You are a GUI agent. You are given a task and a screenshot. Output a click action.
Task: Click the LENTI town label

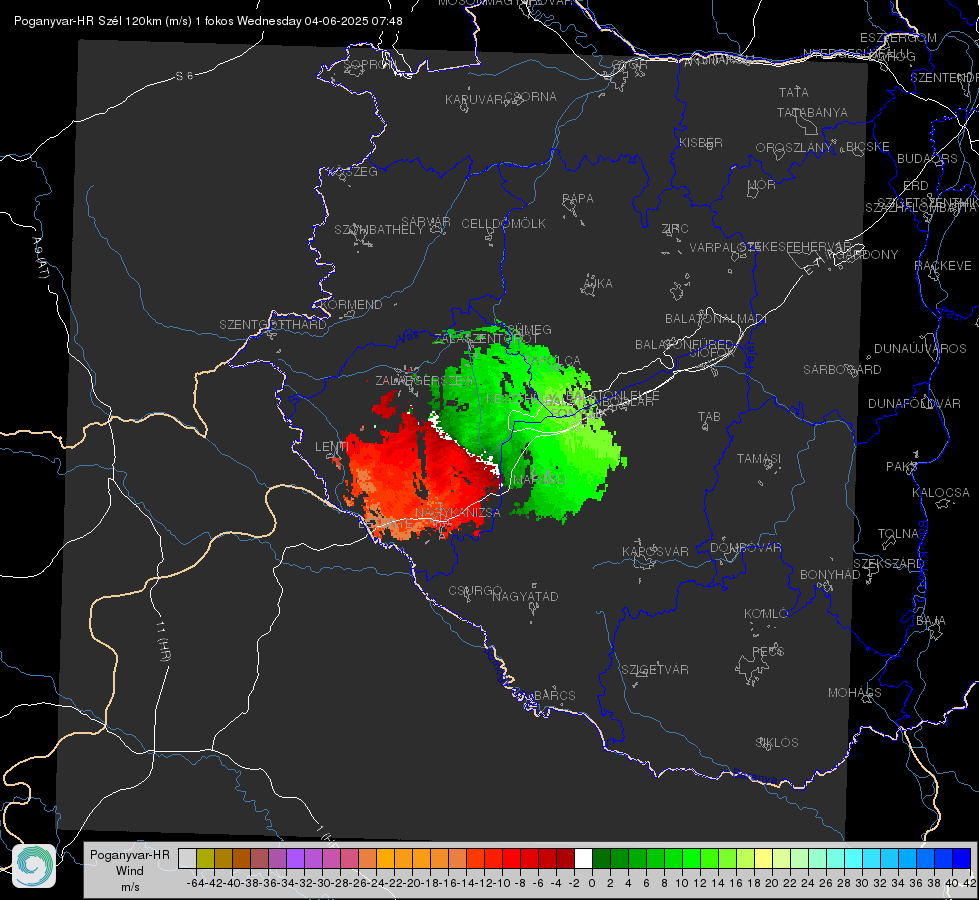point(332,447)
